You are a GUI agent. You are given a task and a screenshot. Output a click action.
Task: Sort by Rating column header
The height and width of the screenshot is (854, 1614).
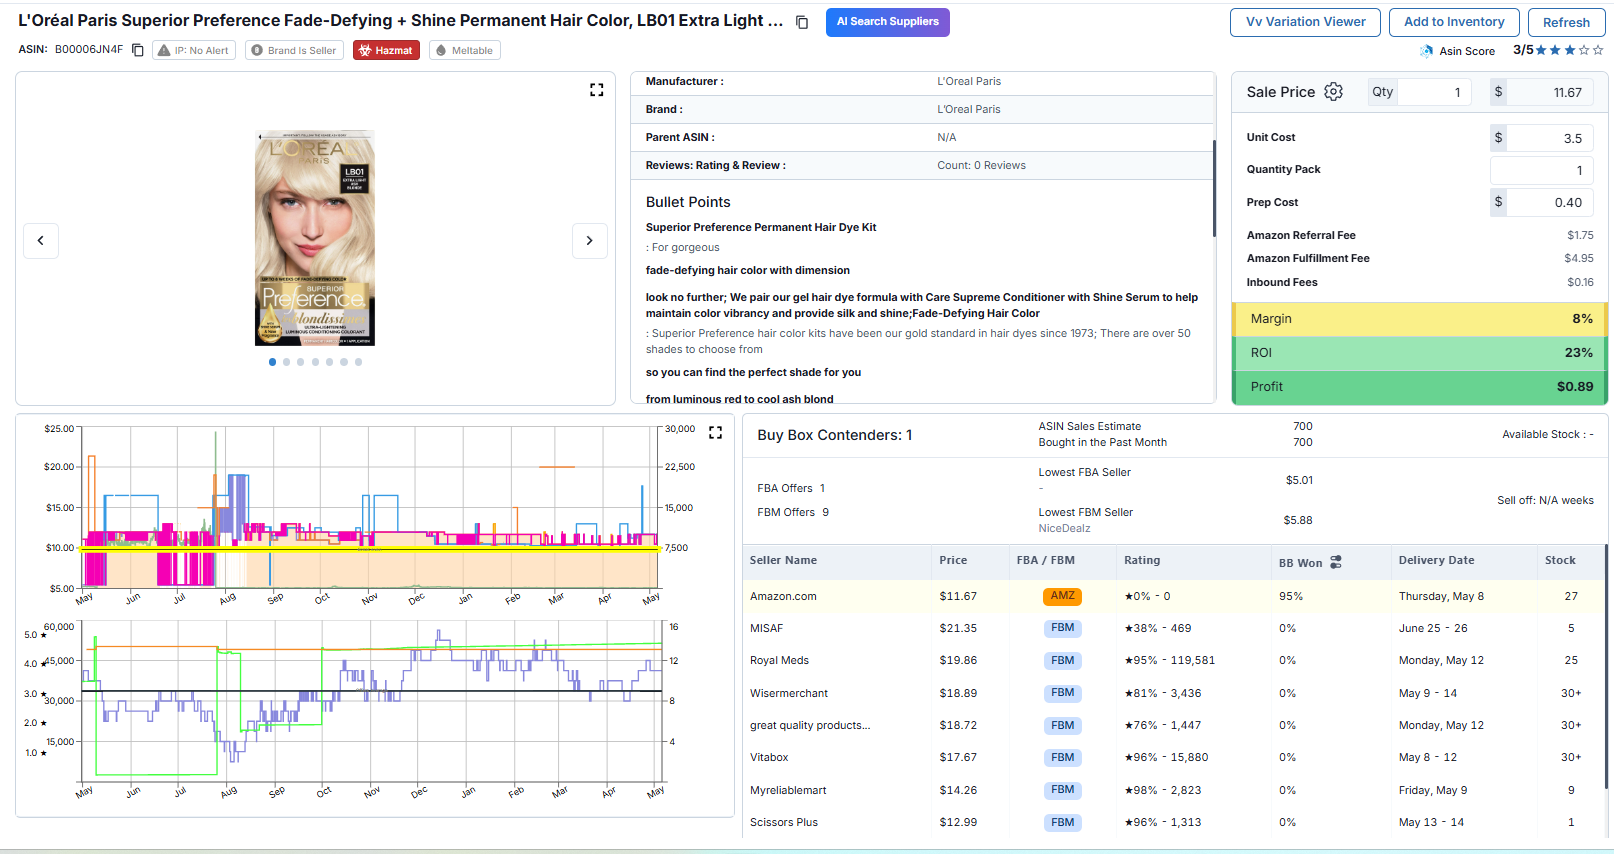pyautogui.click(x=1142, y=561)
